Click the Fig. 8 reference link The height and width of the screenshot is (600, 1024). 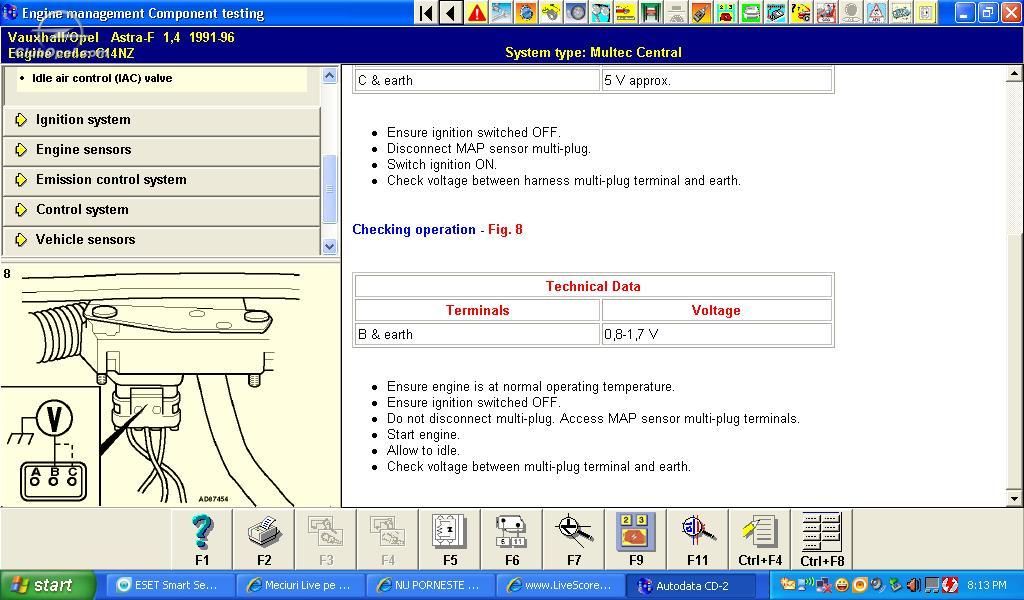pyautogui.click(x=505, y=230)
